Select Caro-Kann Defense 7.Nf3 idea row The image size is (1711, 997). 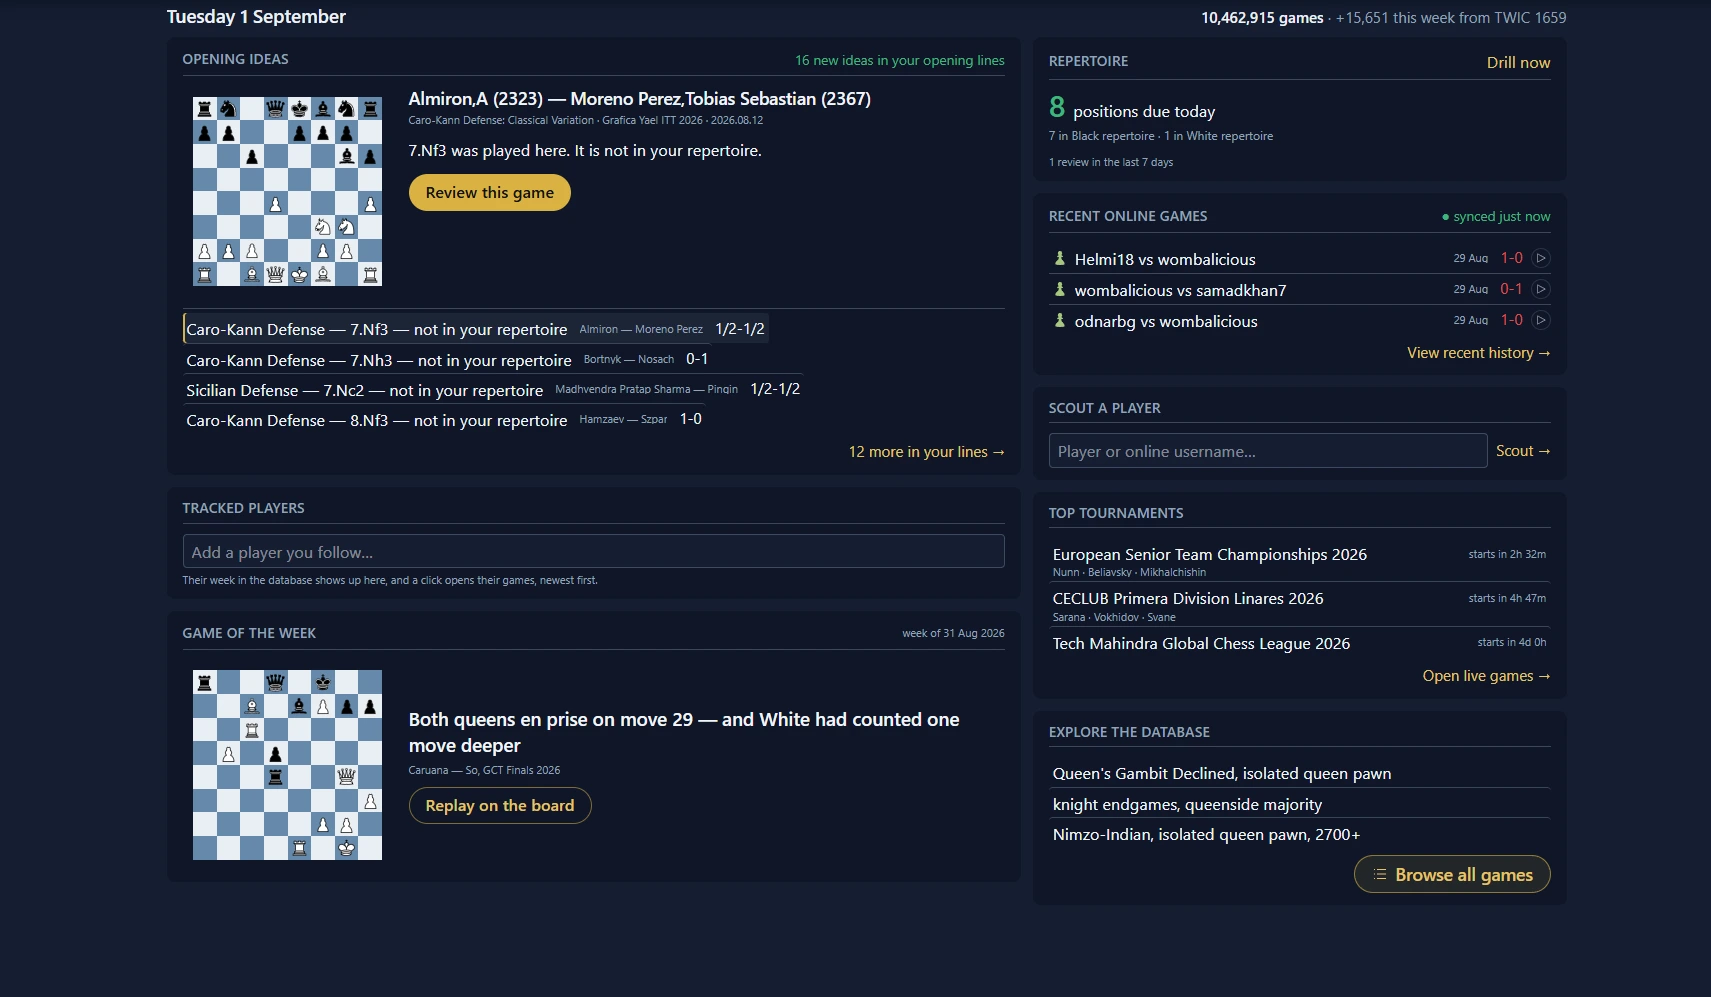coord(476,329)
